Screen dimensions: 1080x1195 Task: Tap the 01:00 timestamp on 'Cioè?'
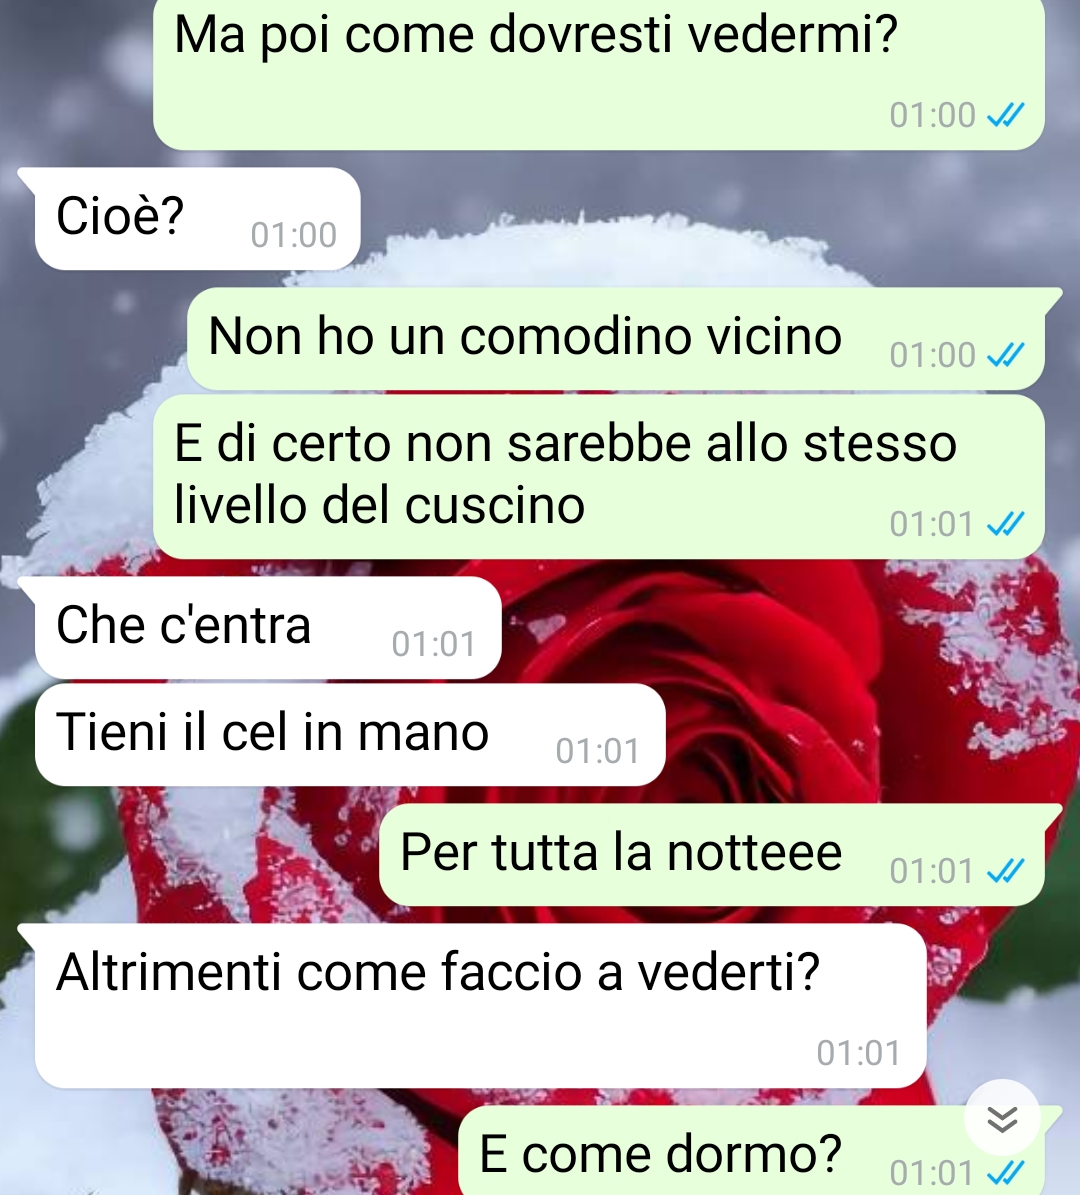[293, 235]
